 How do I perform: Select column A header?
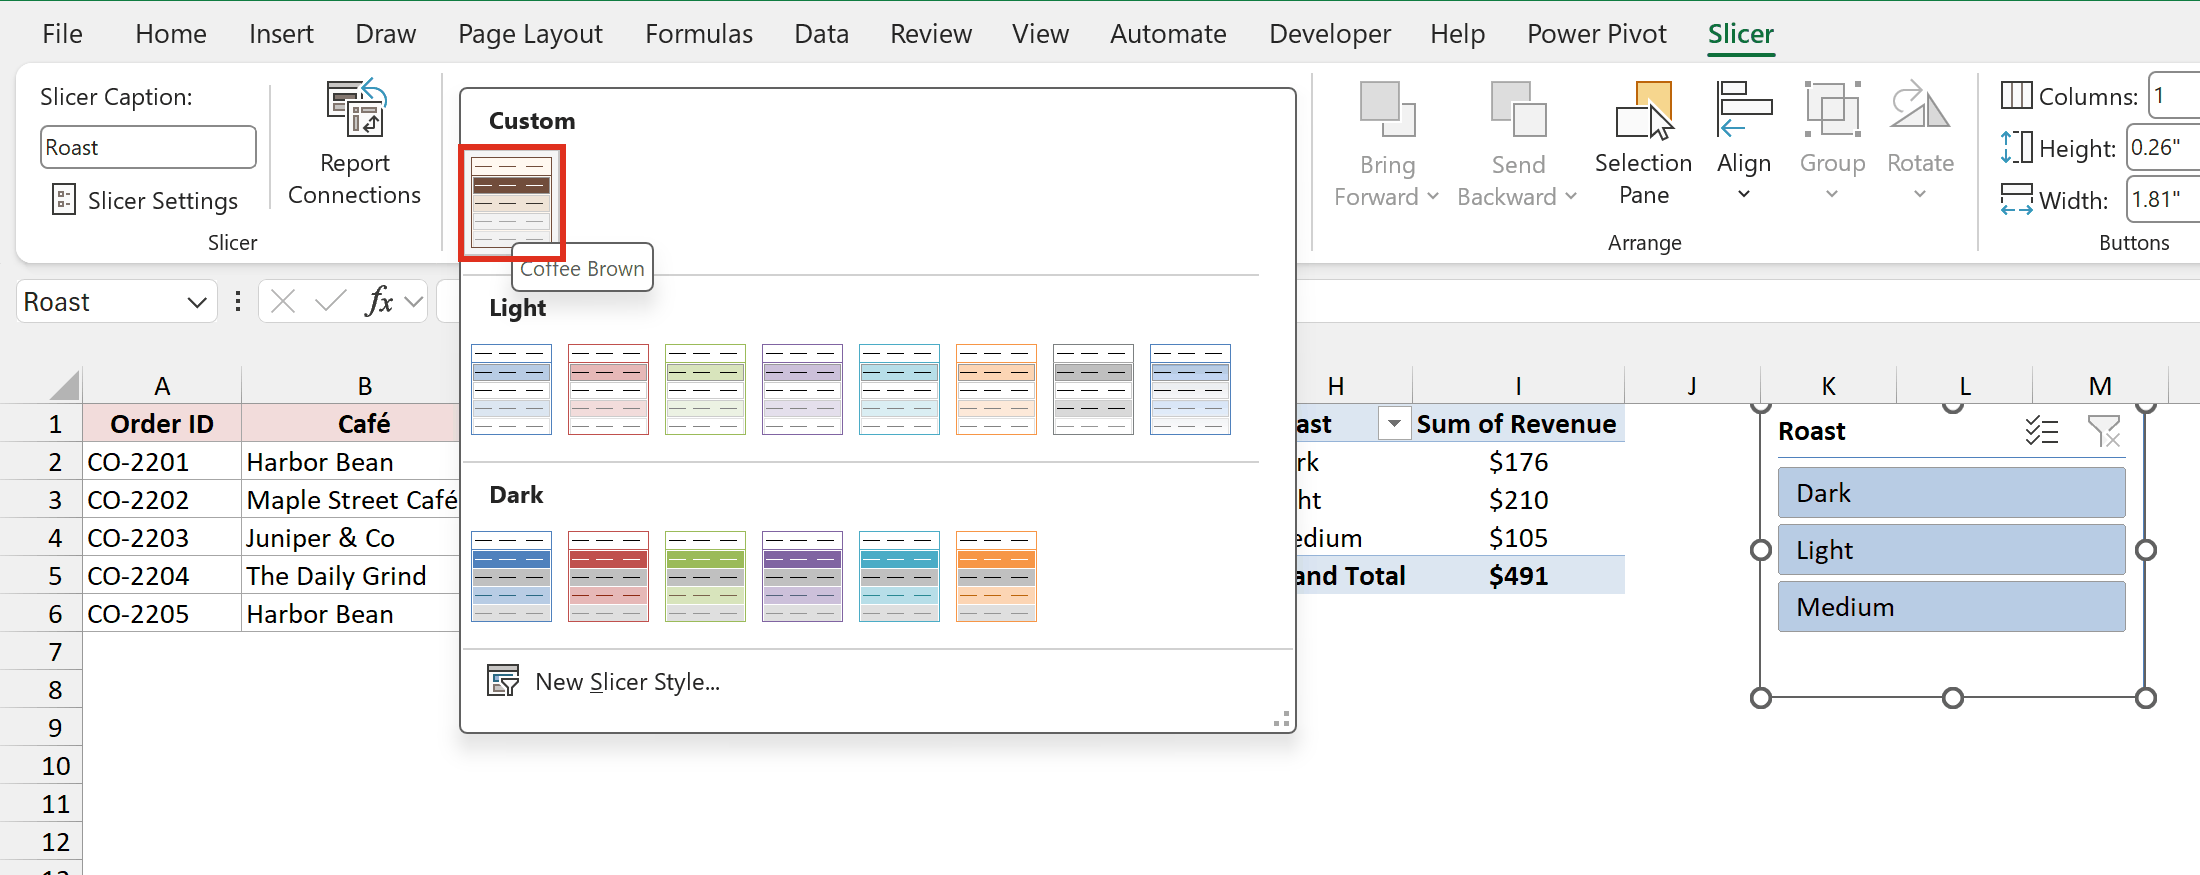click(162, 386)
